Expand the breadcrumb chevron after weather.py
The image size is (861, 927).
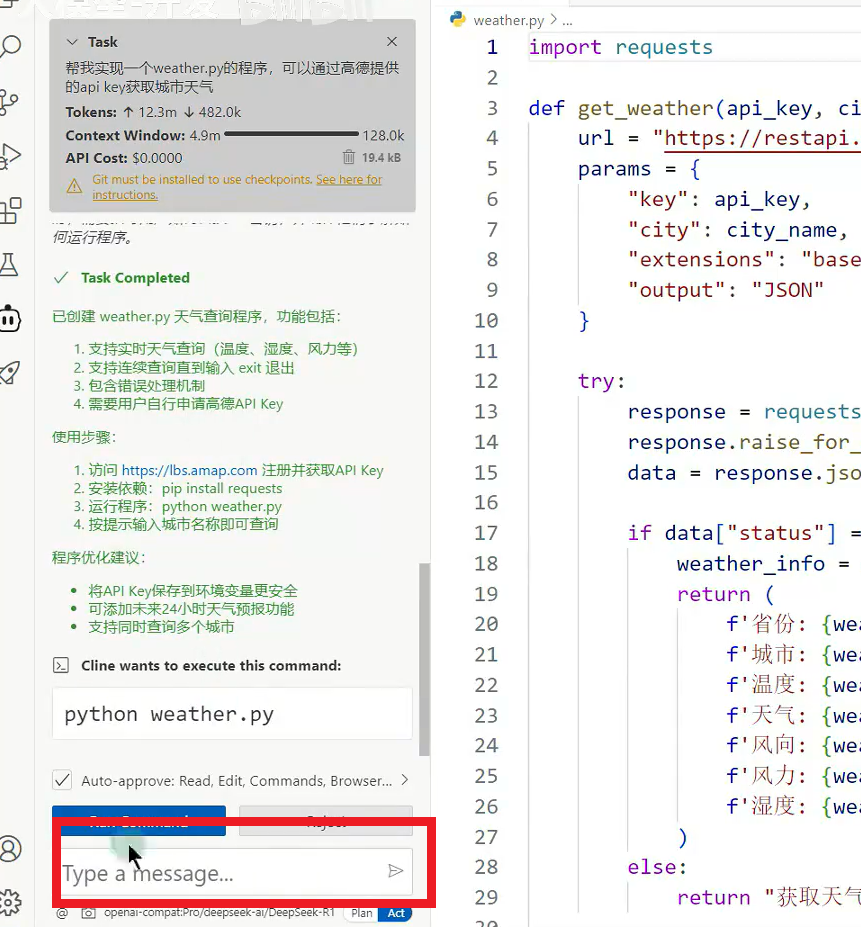pyautogui.click(x=554, y=20)
